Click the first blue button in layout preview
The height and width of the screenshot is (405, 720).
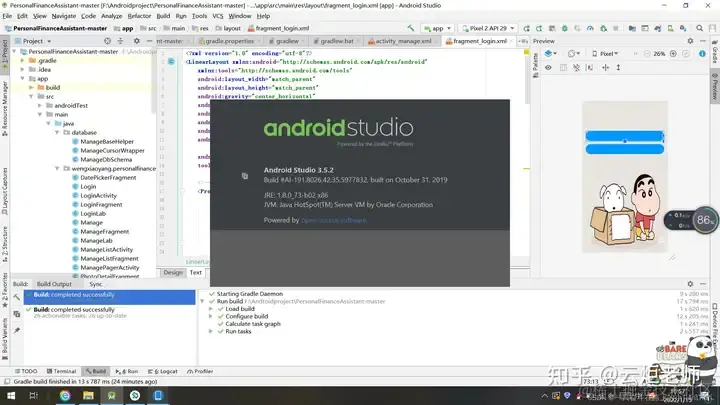coord(624,136)
